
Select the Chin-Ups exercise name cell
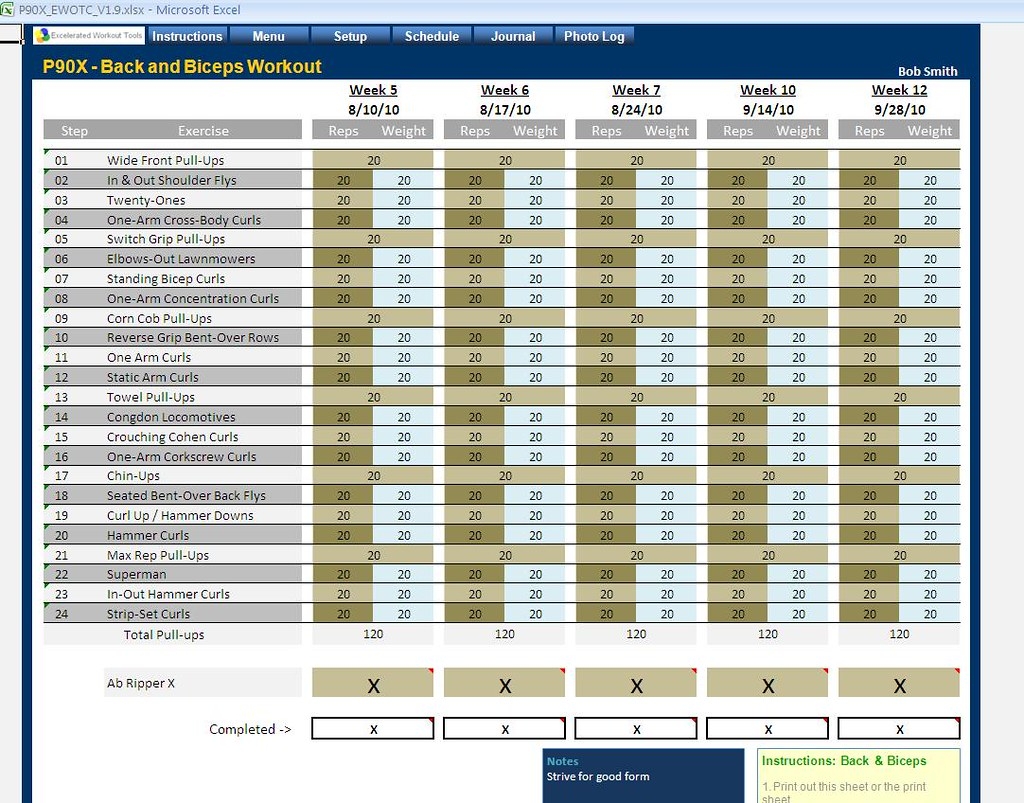pyautogui.click(x=133, y=476)
